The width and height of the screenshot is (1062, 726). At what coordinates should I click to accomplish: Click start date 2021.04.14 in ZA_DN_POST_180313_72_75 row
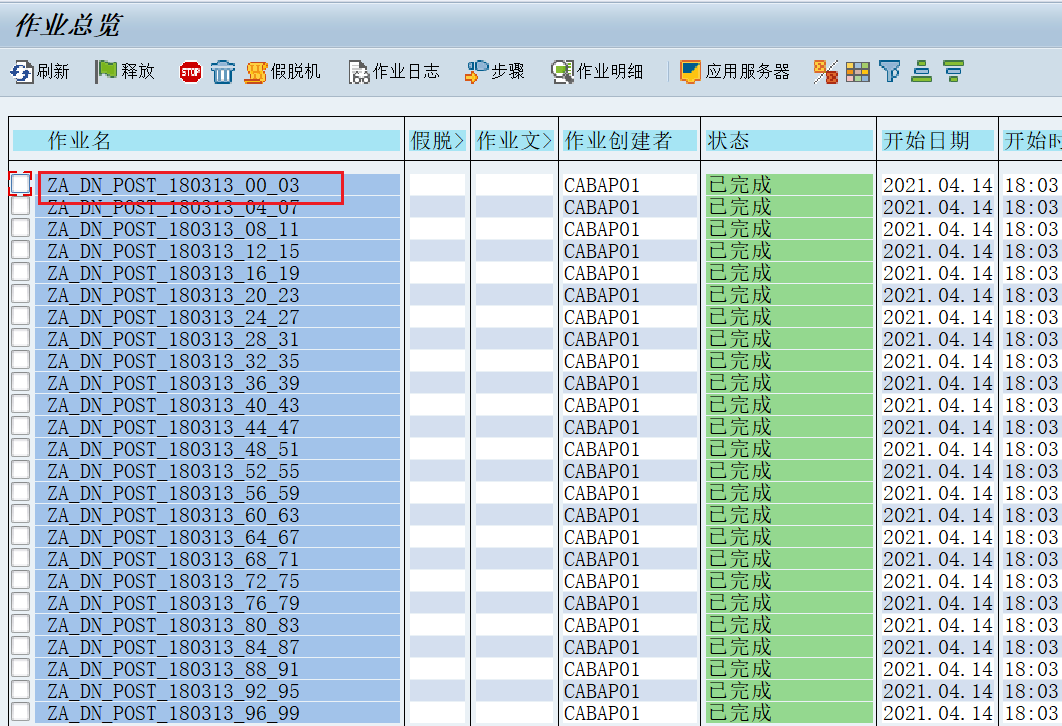click(937, 582)
